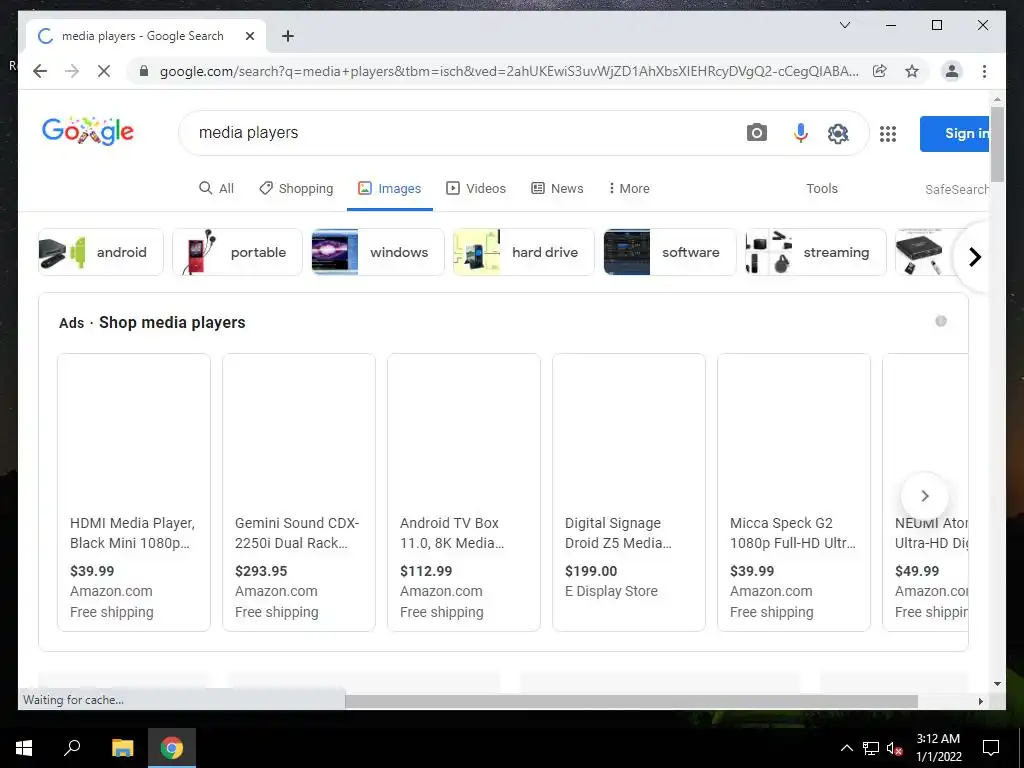Open File Explorer from taskbar
Viewport: 1024px width, 768px height.
click(x=122, y=748)
